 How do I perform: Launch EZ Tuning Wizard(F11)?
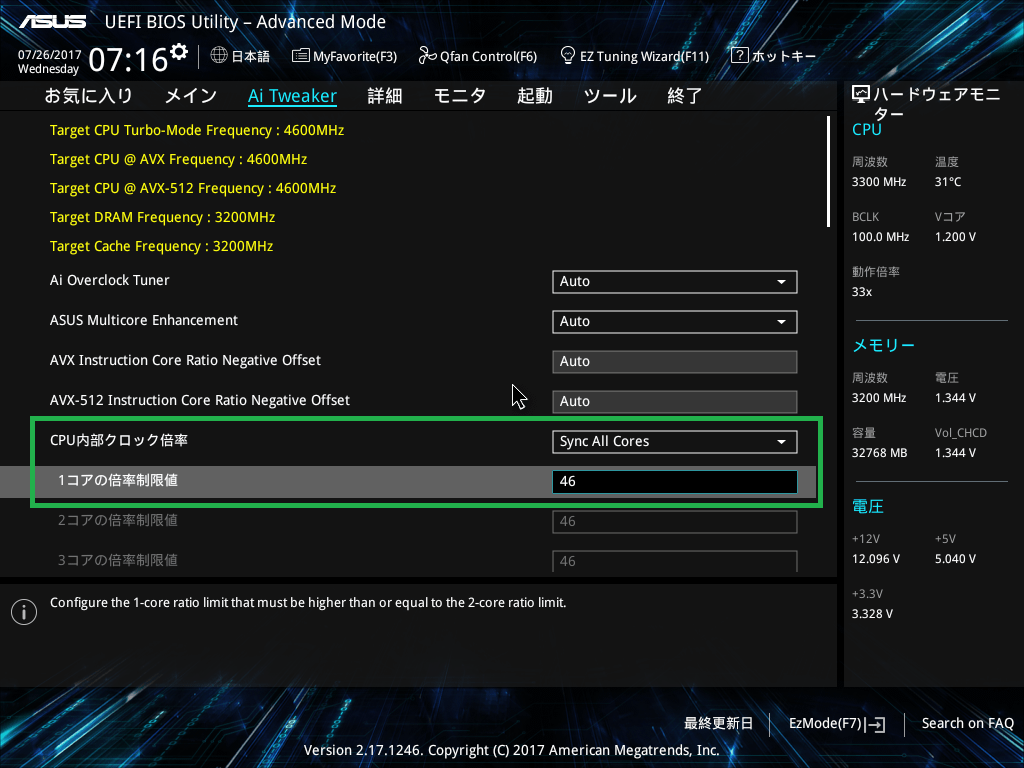[x=635, y=56]
